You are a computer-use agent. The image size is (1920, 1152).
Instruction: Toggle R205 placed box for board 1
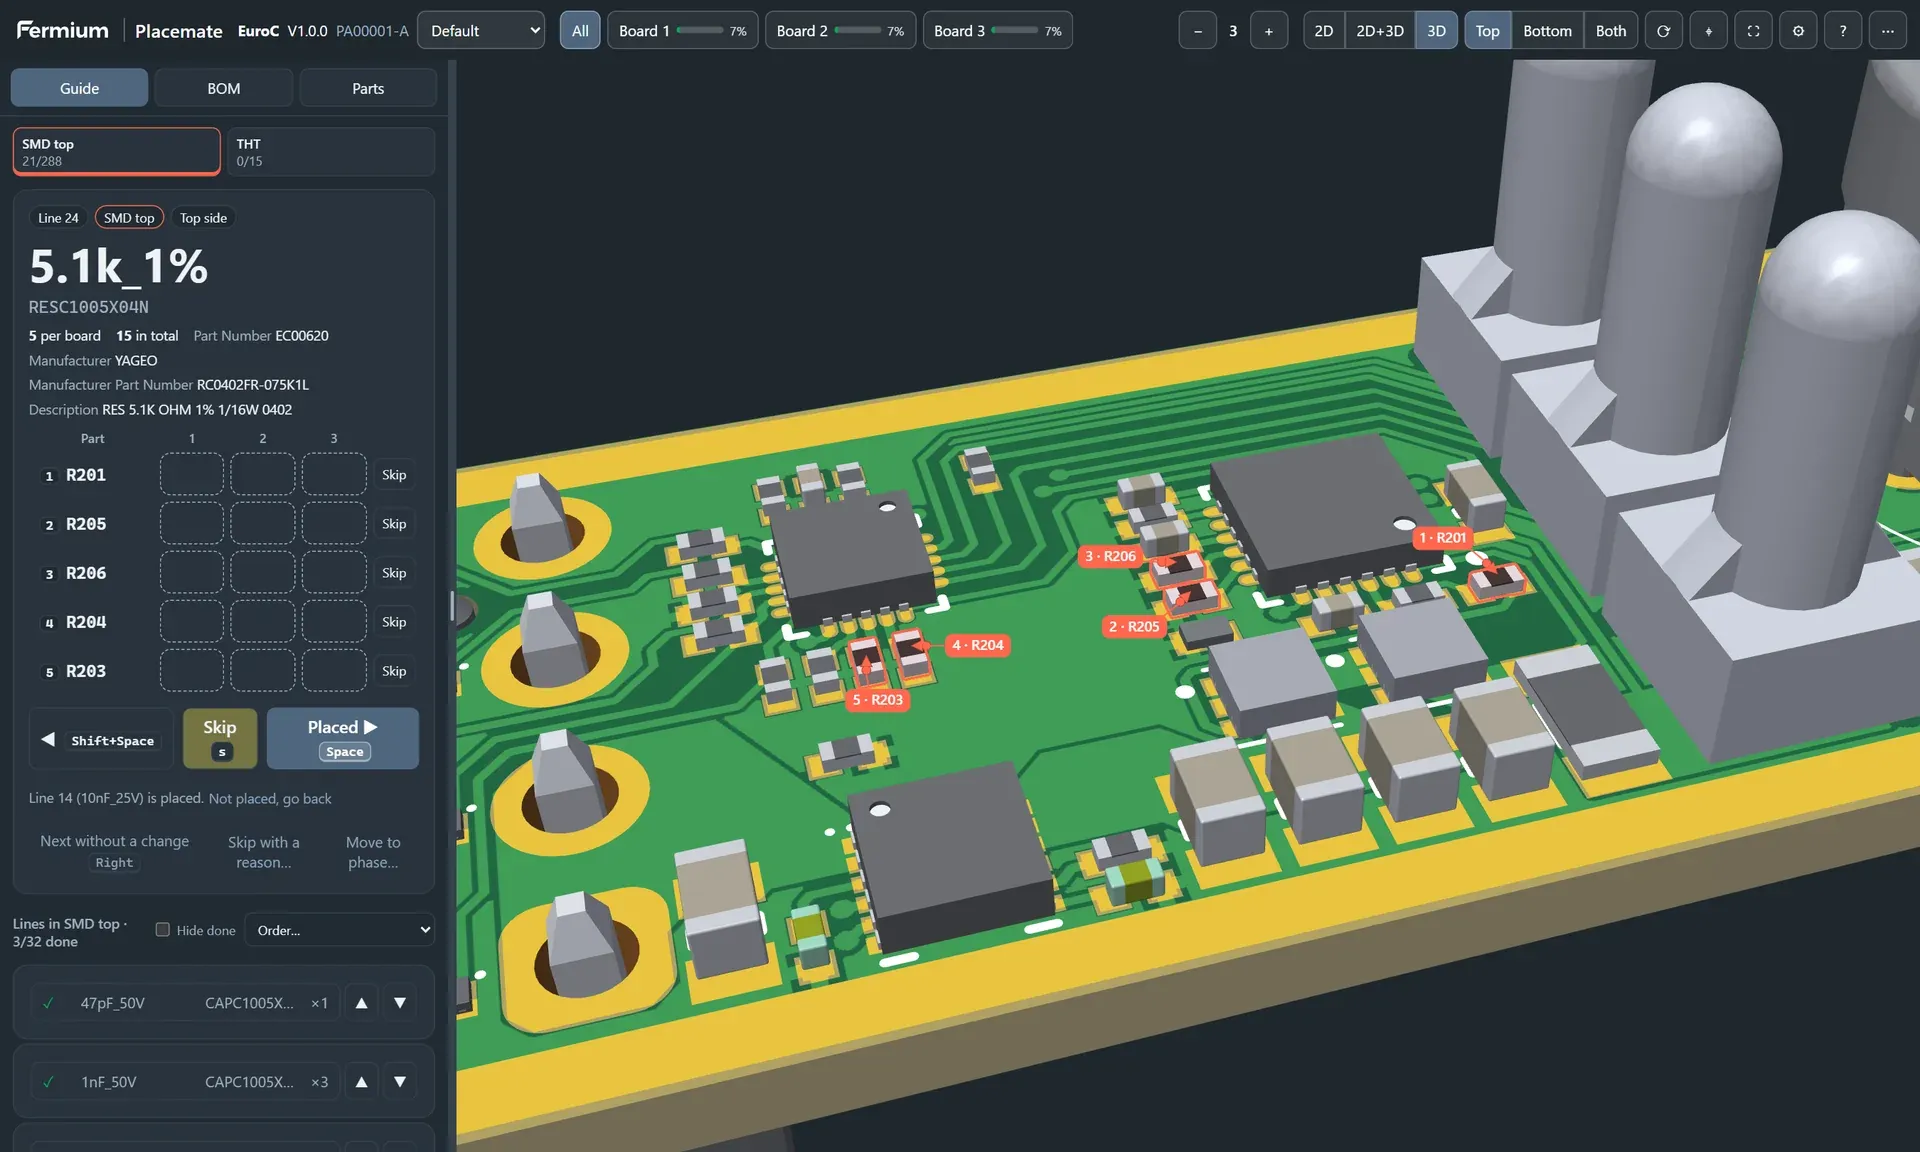[192, 523]
